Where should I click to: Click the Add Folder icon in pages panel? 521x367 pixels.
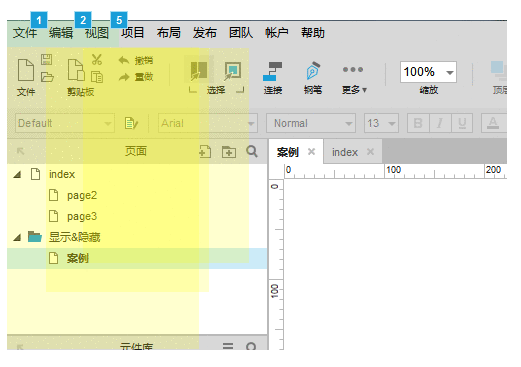(x=229, y=152)
